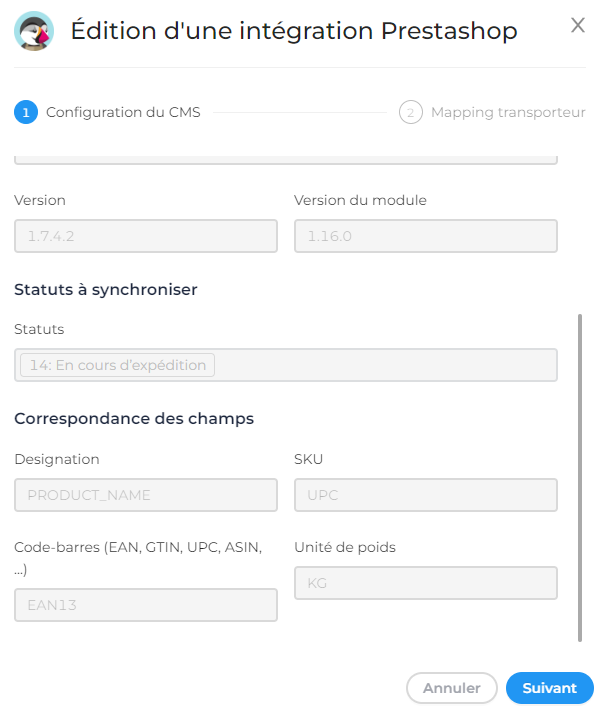Click the Prestashop puffin logo icon
Viewport: 599px width, 707px height.
(x=34, y=31)
